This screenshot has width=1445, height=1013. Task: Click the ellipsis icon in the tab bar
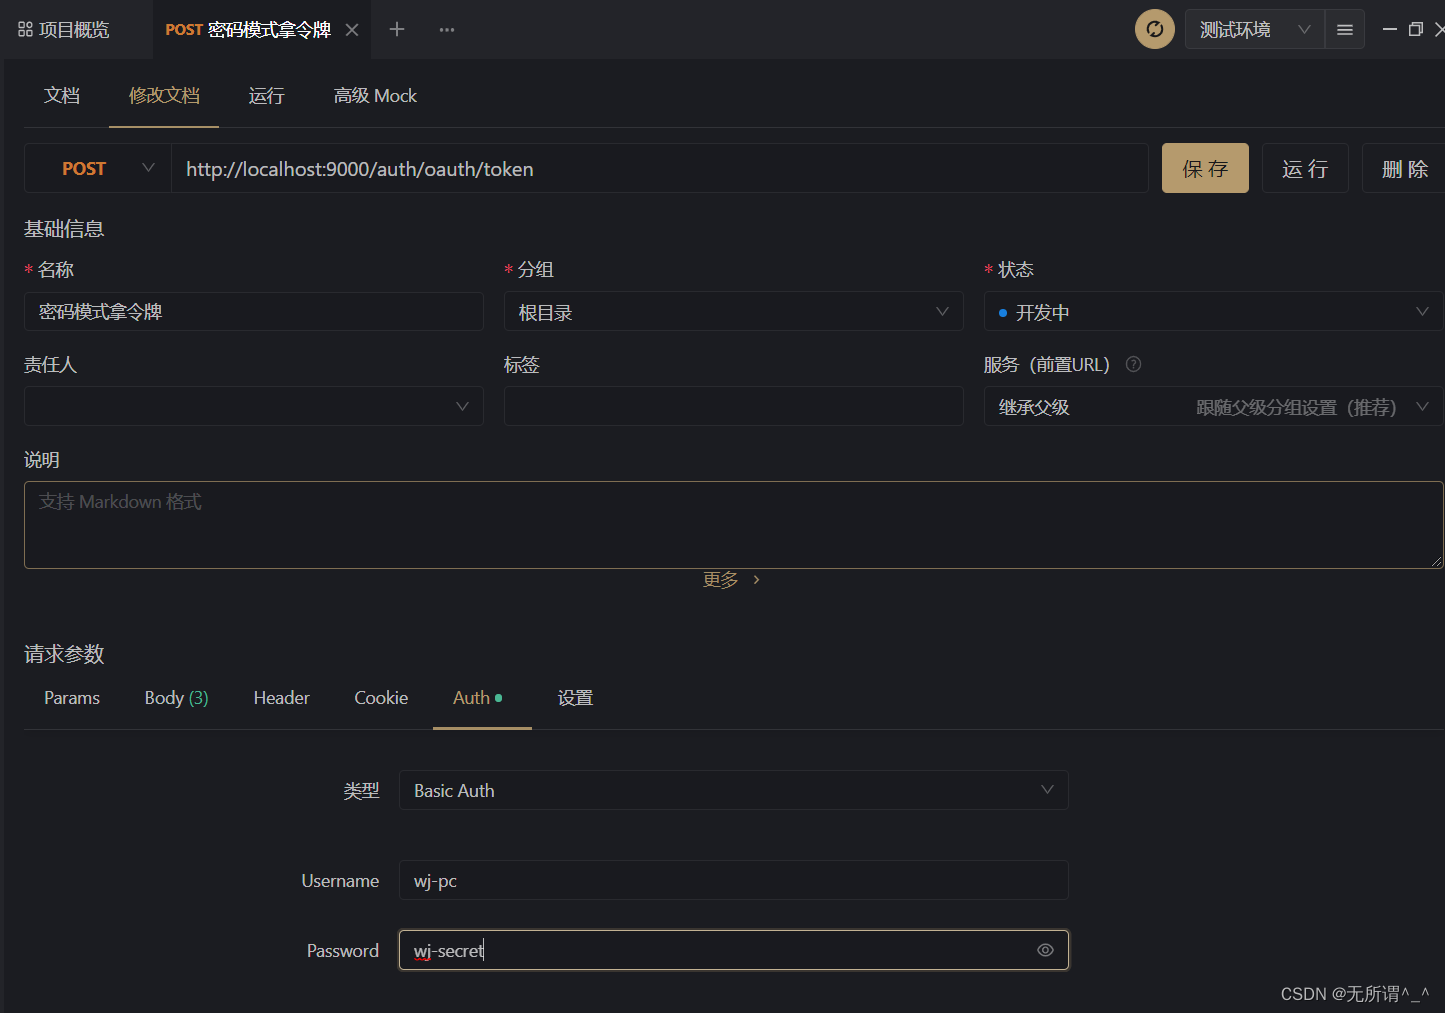point(446,29)
